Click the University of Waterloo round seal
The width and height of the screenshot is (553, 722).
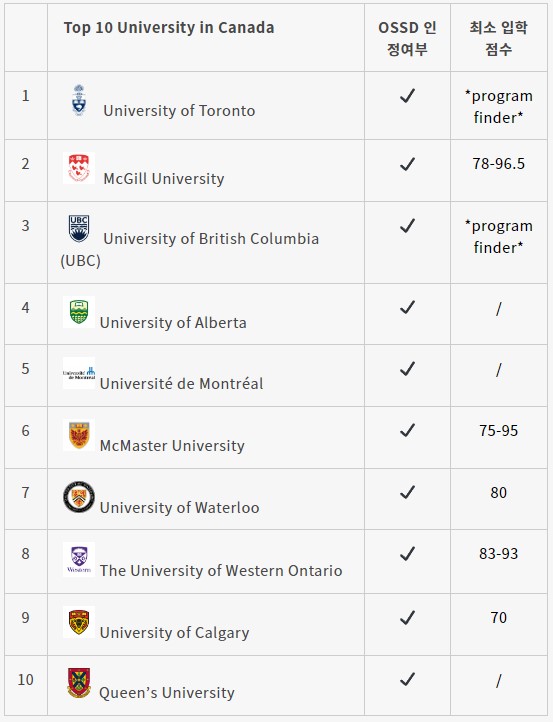coord(79,497)
